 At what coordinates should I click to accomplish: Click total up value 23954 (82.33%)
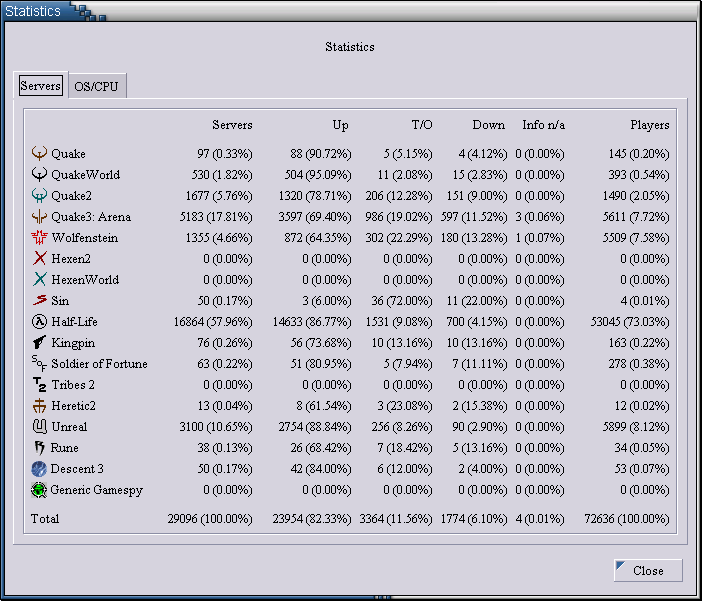tap(312, 519)
